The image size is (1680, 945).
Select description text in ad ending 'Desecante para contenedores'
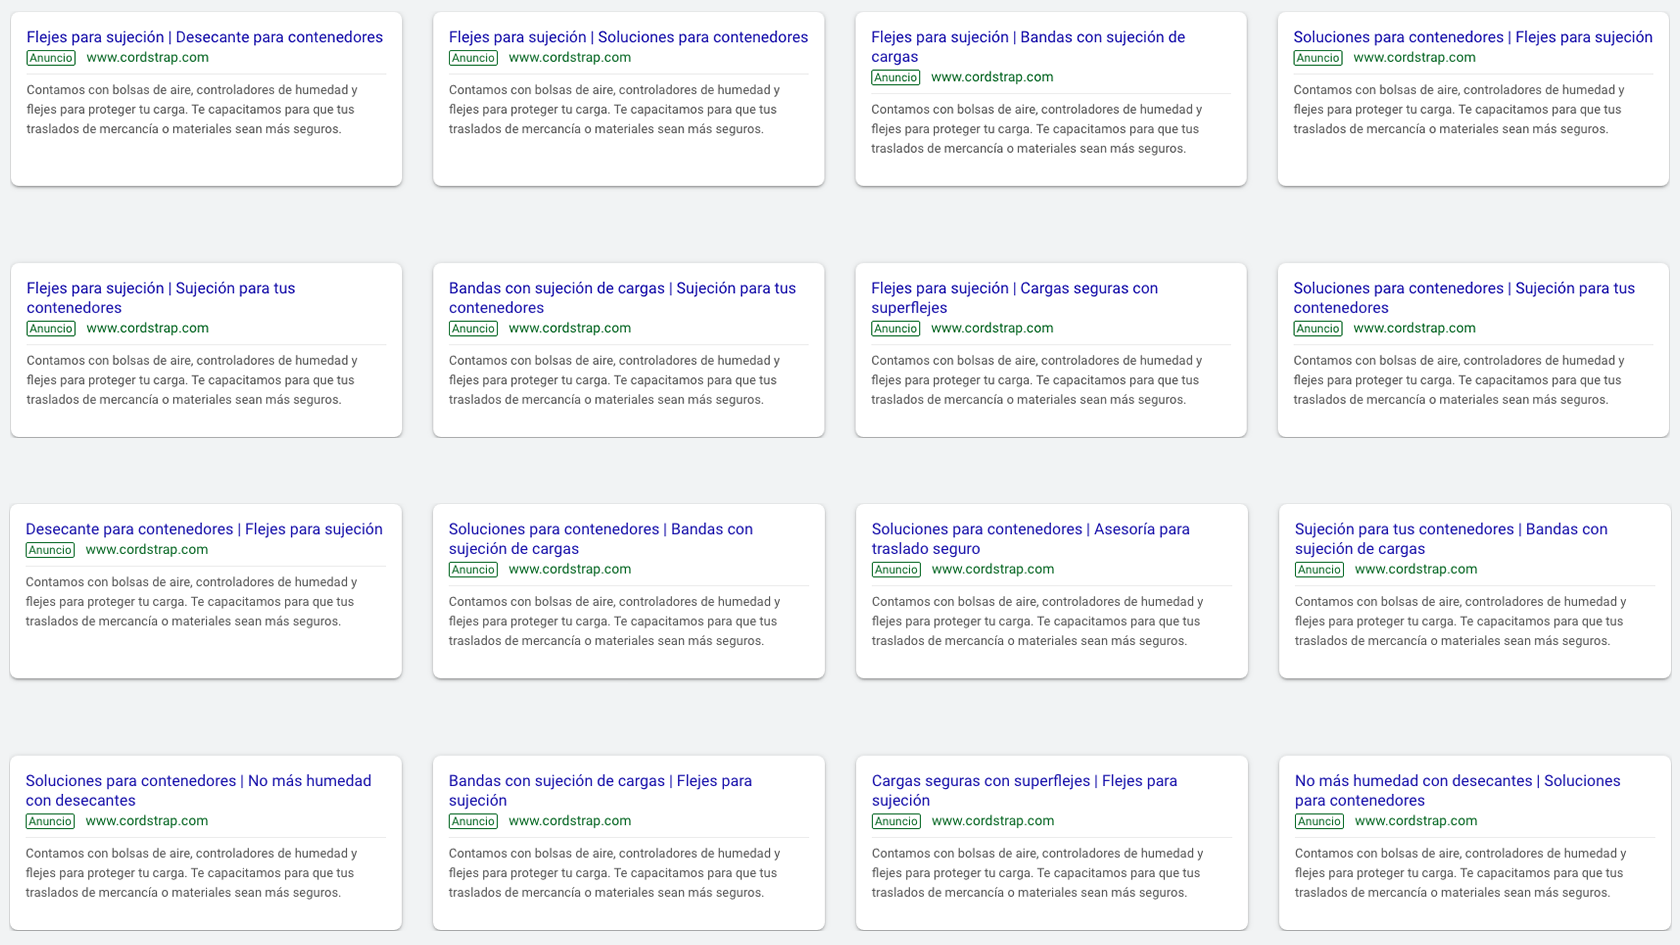pyautogui.click(x=192, y=109)
